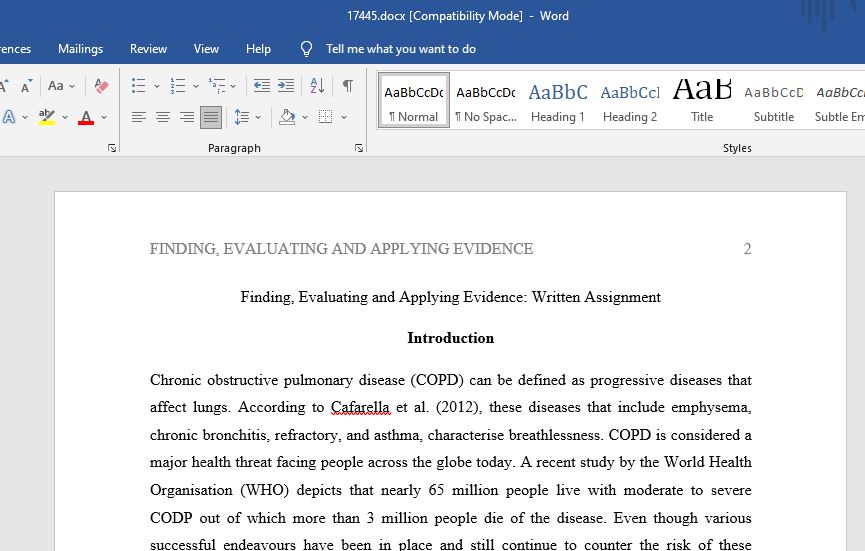Open the Mailings ribbon tab
The height and width of the screenshot is (551, 865).
81,49
